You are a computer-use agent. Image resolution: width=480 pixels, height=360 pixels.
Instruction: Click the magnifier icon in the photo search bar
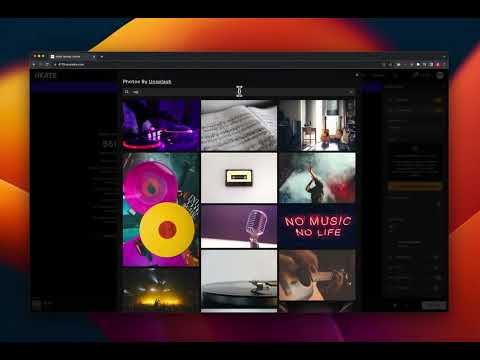coord(127,92)
